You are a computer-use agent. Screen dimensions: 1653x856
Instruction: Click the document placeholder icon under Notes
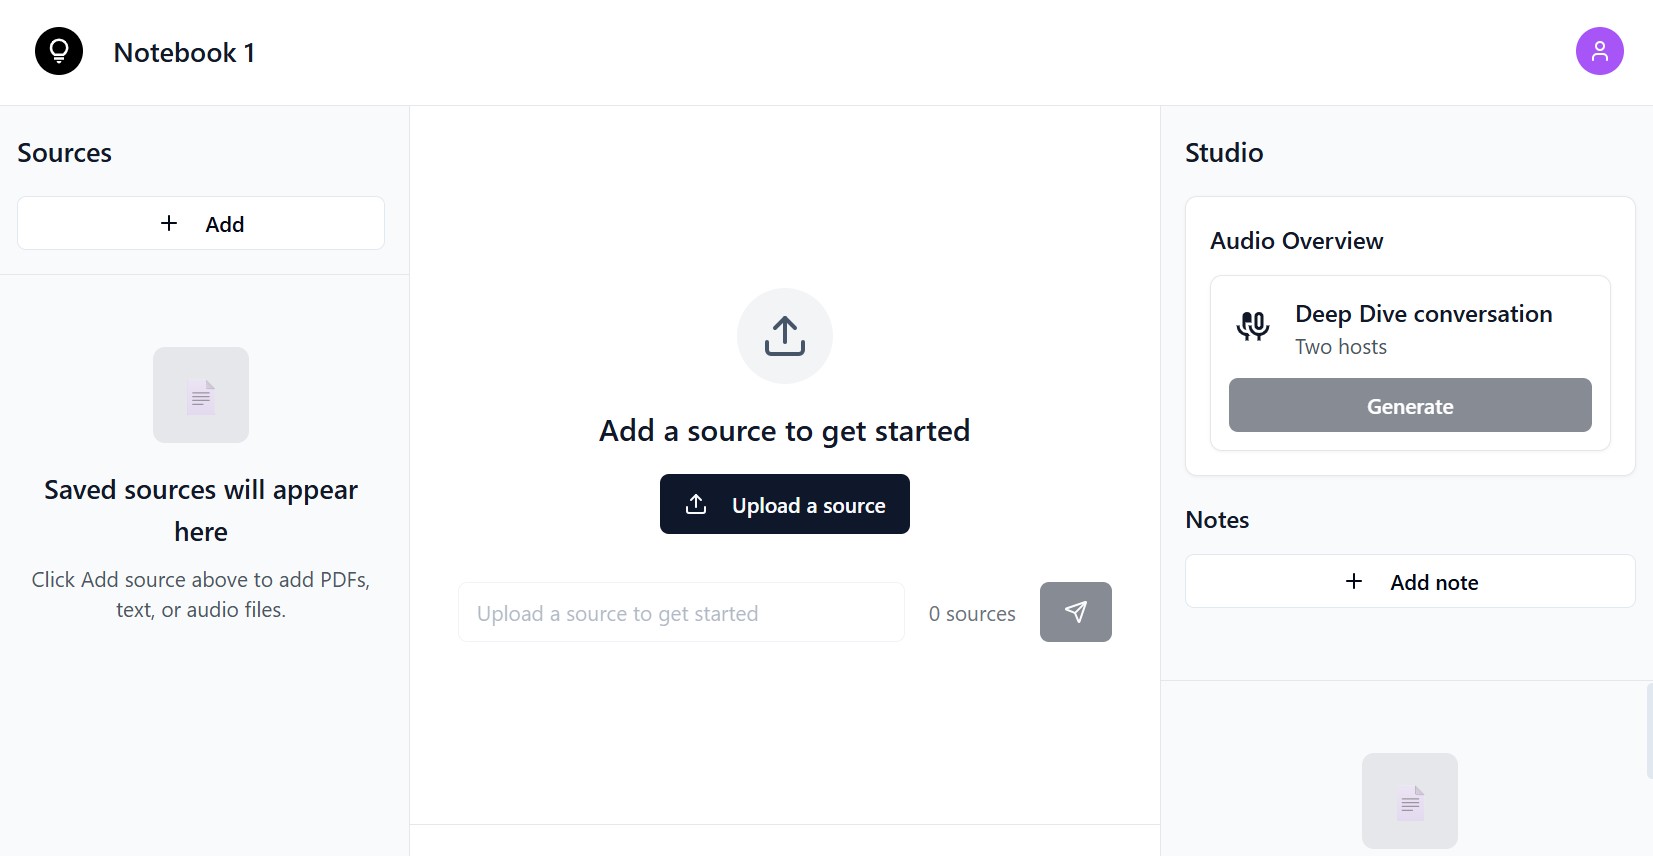(1410, 801)
